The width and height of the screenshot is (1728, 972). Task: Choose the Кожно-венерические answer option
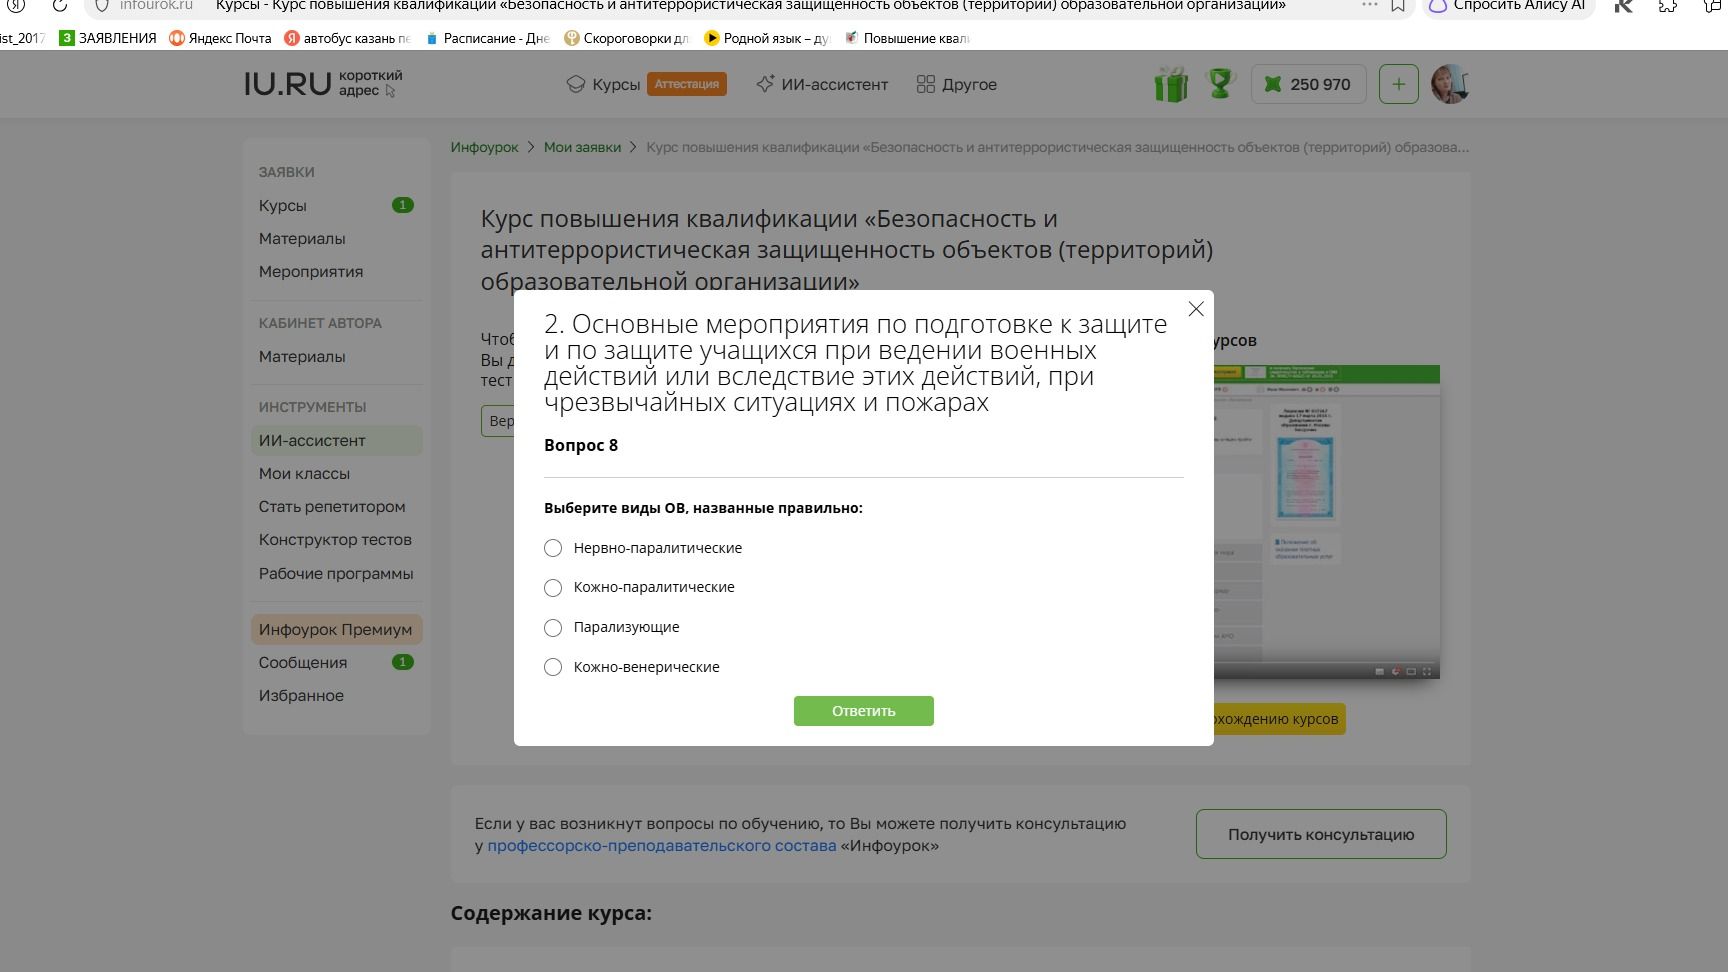[553, 667]
